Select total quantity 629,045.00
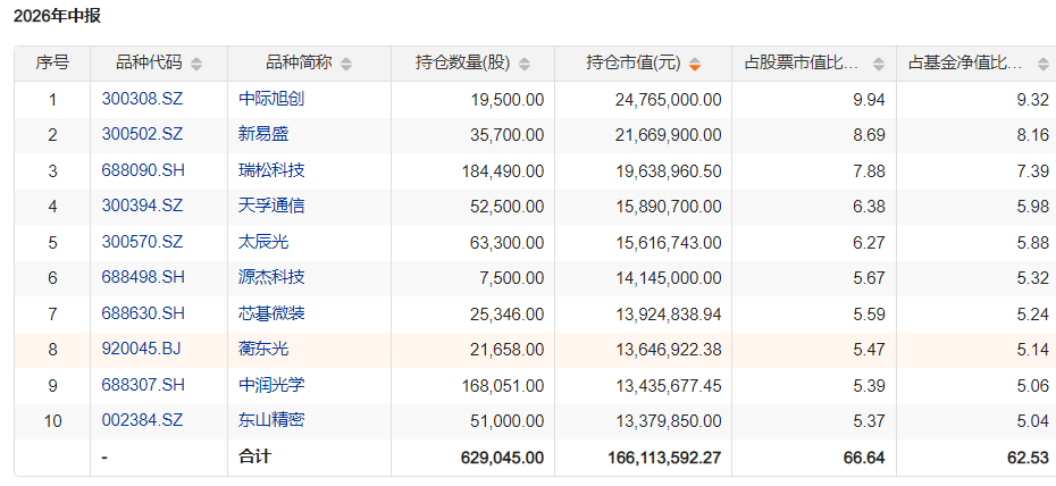 pos(502,457)
